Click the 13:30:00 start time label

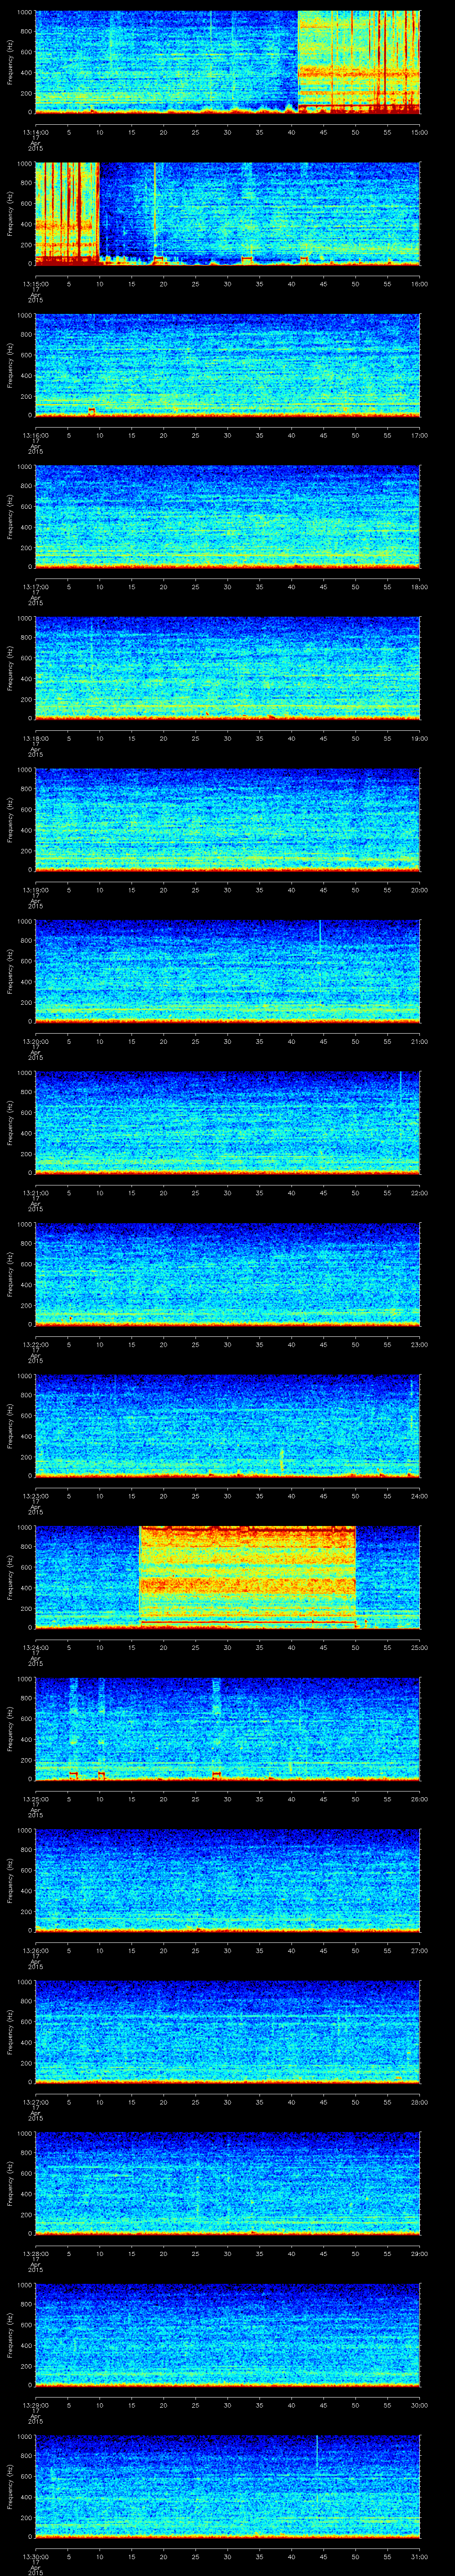(35, 2556)
